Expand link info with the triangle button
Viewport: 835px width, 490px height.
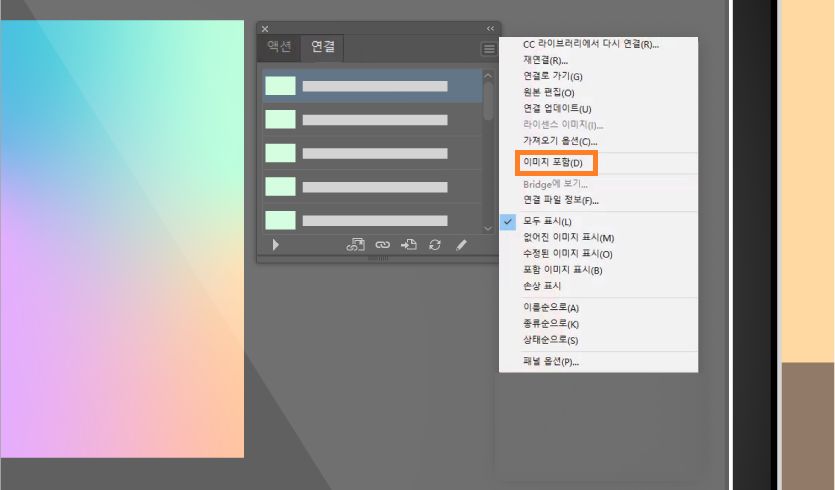[x=275, y=245]
